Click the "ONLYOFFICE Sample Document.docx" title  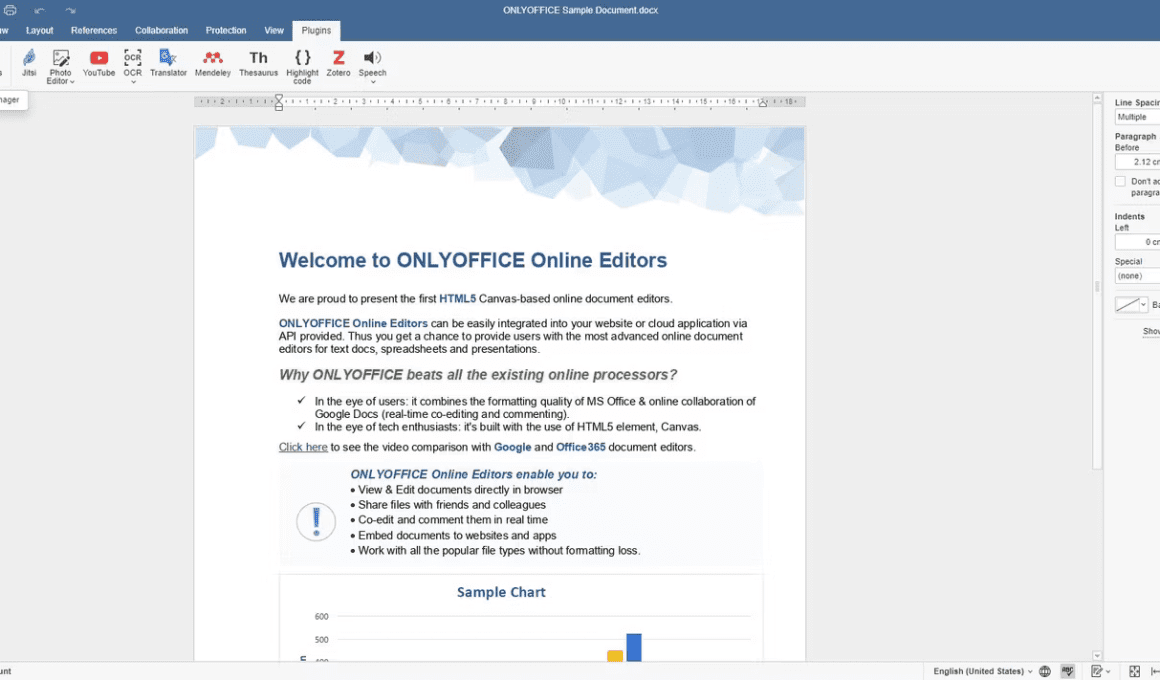coord(580,10)
